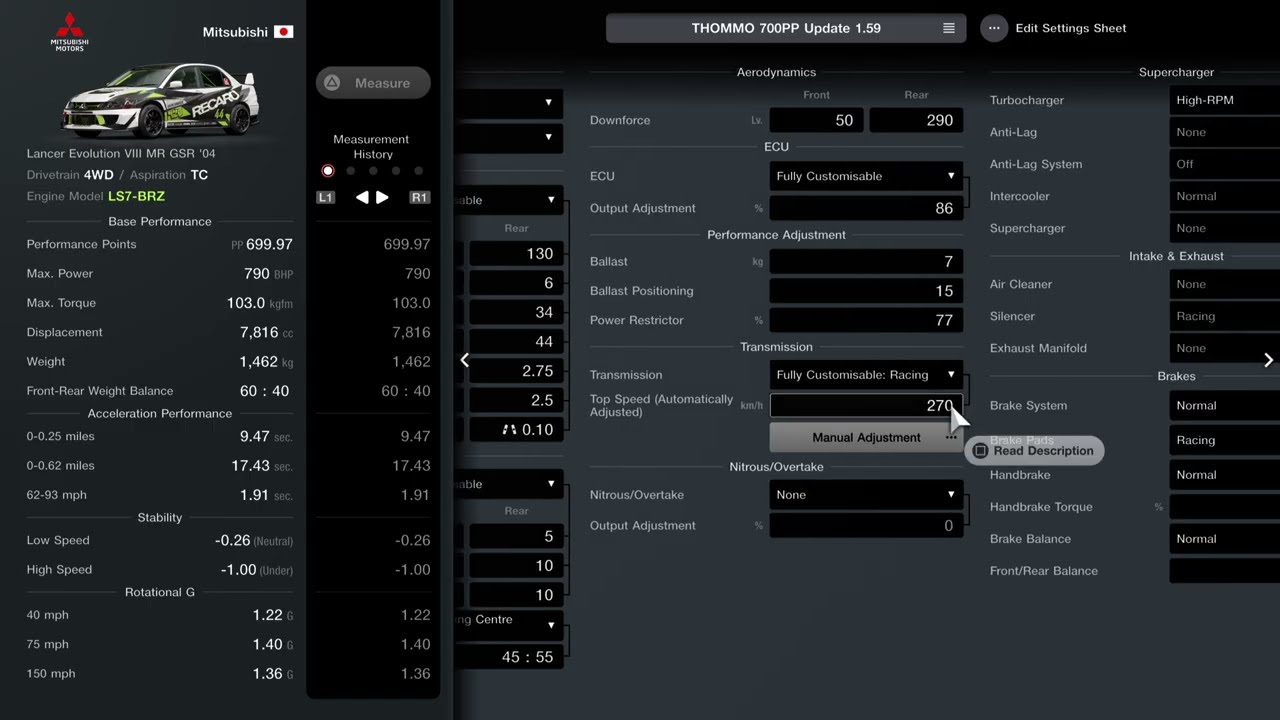1280x720 pixels.
Task: Click the Measure button
Action: click(x=373, y=83)
